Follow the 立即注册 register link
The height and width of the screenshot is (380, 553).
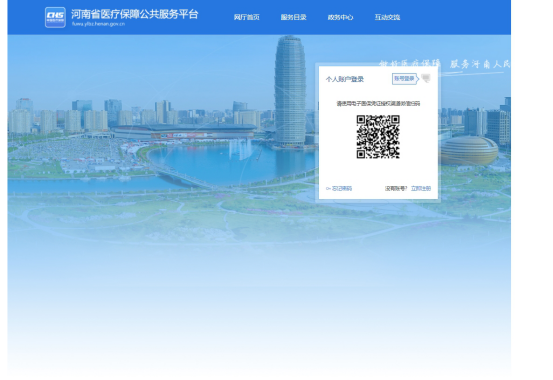(421, 188)
